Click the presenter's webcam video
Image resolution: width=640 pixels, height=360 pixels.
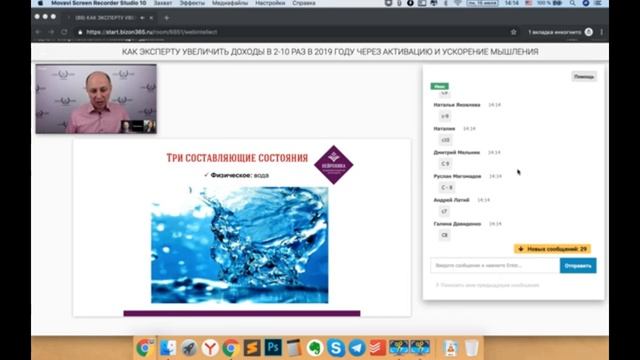96,99
